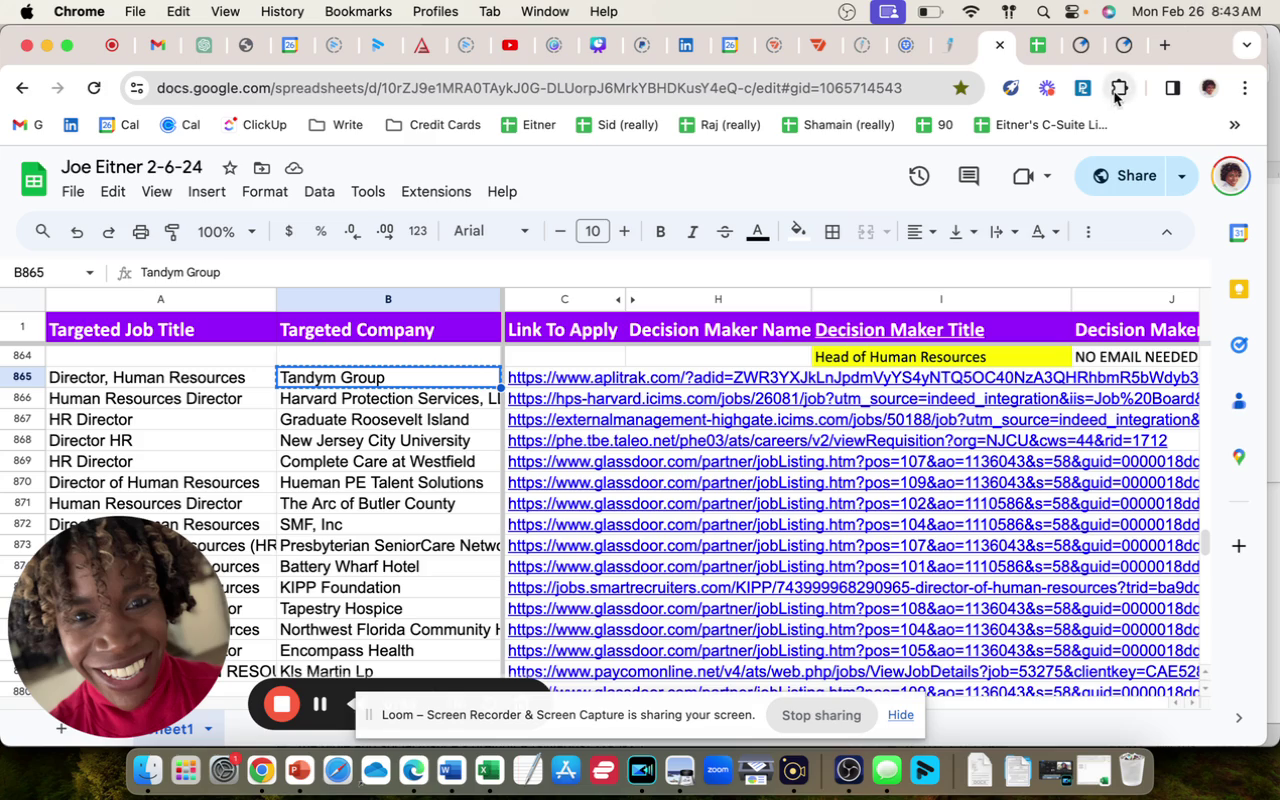Viewport: 1280px width, 800px height.
Task: Click the undo arrow
Action: [77, 232]
